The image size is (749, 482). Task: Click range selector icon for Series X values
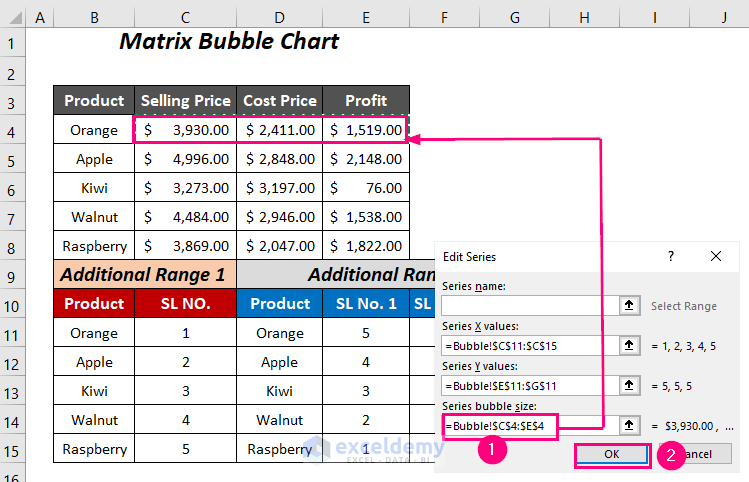click(629, 345)
